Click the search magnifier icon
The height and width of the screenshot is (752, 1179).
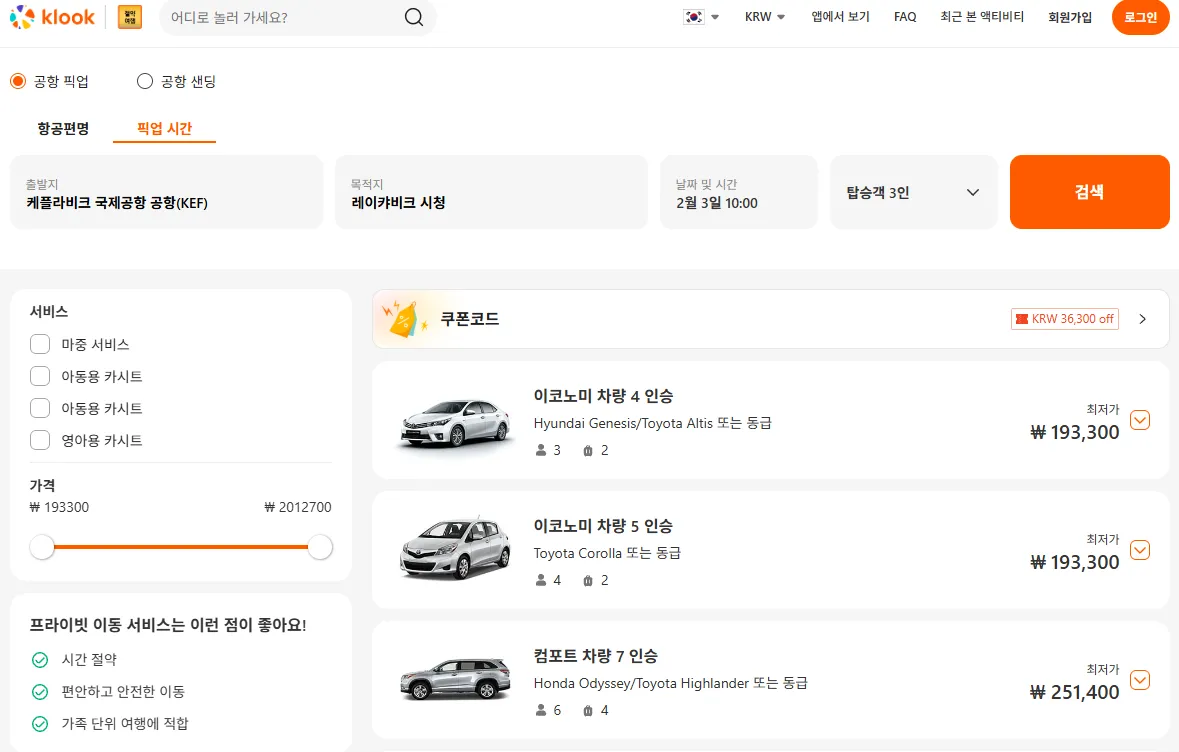[413, 17]
